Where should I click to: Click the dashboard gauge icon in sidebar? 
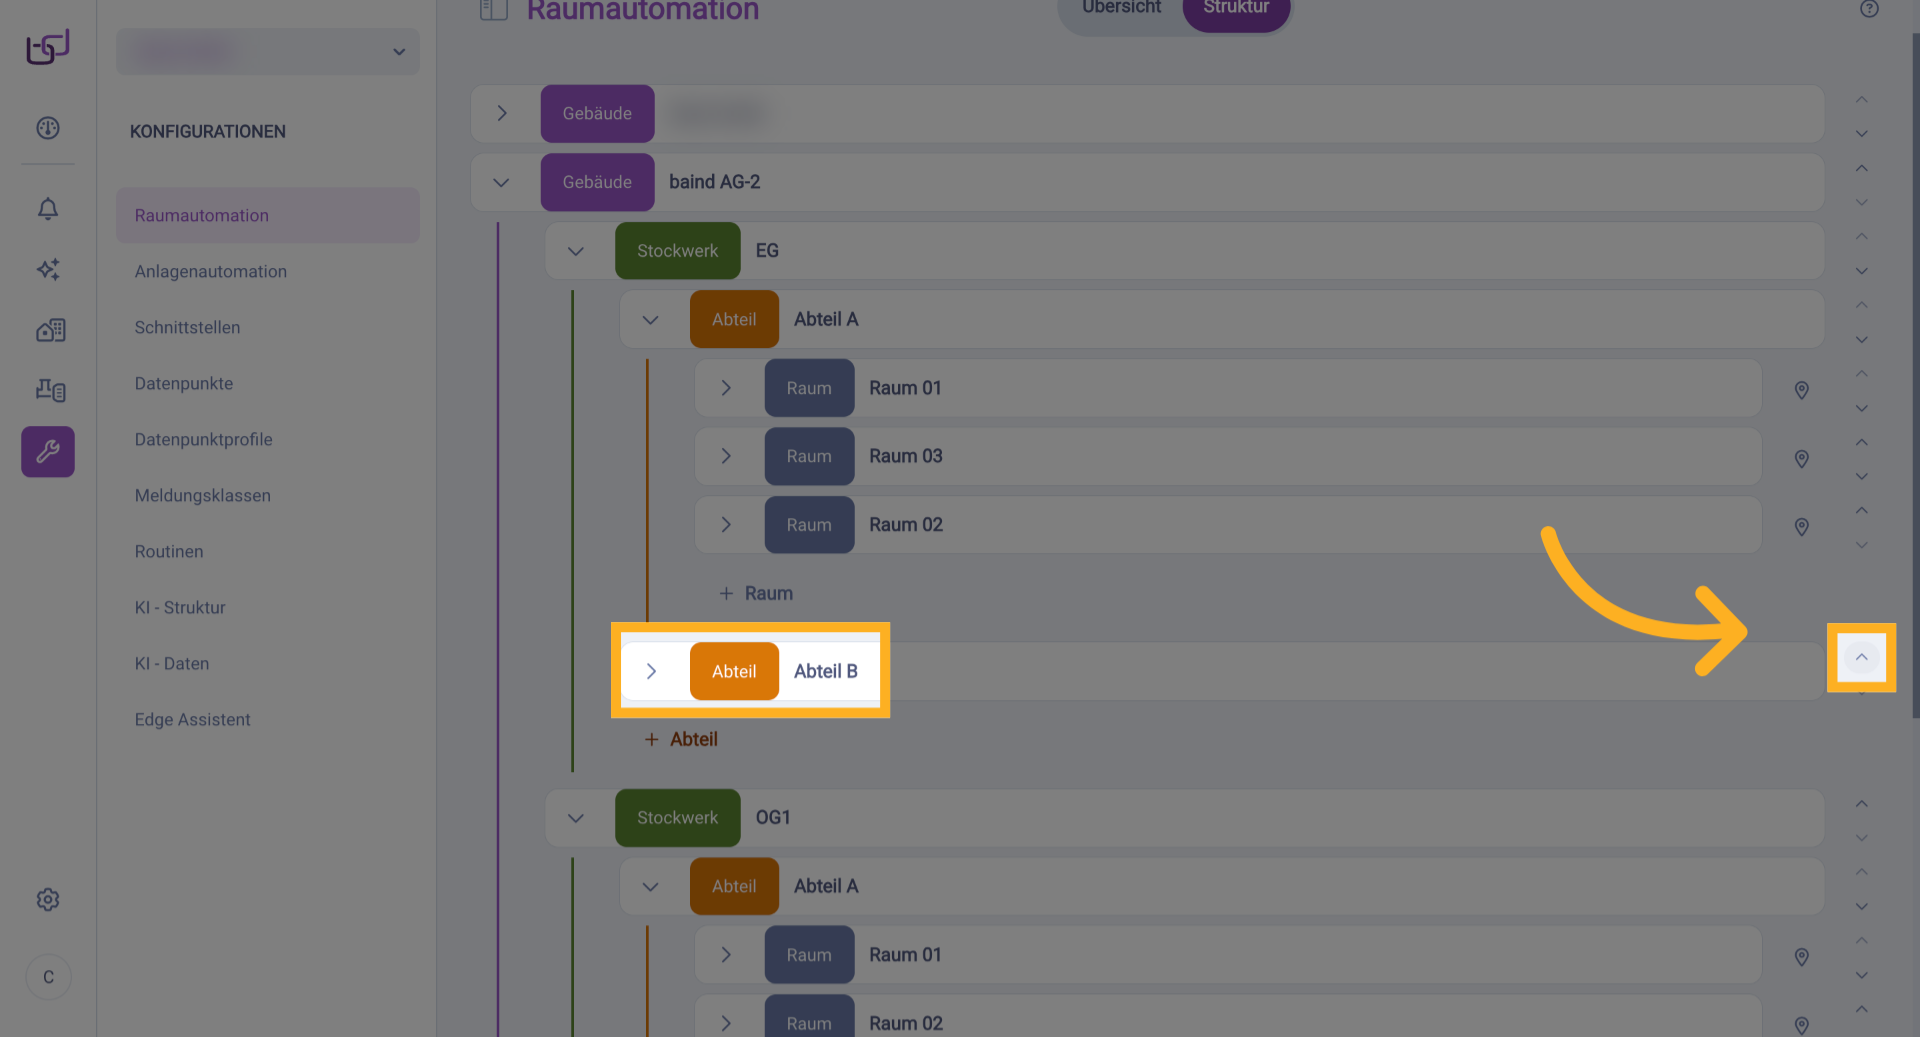coord(48,128)
